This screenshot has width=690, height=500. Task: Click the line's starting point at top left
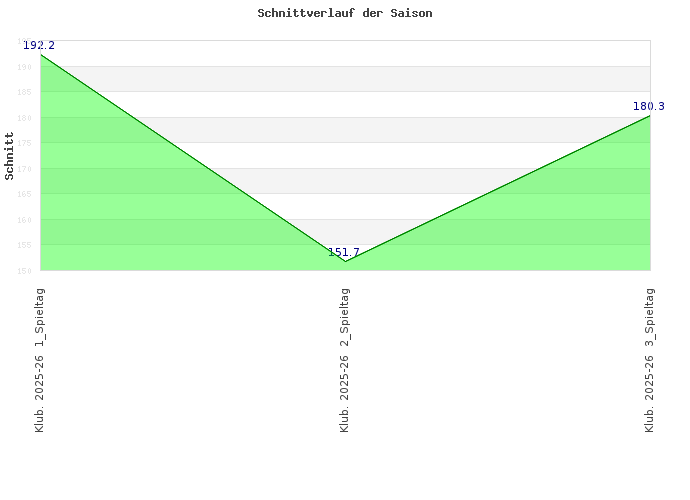click(41, 55)
